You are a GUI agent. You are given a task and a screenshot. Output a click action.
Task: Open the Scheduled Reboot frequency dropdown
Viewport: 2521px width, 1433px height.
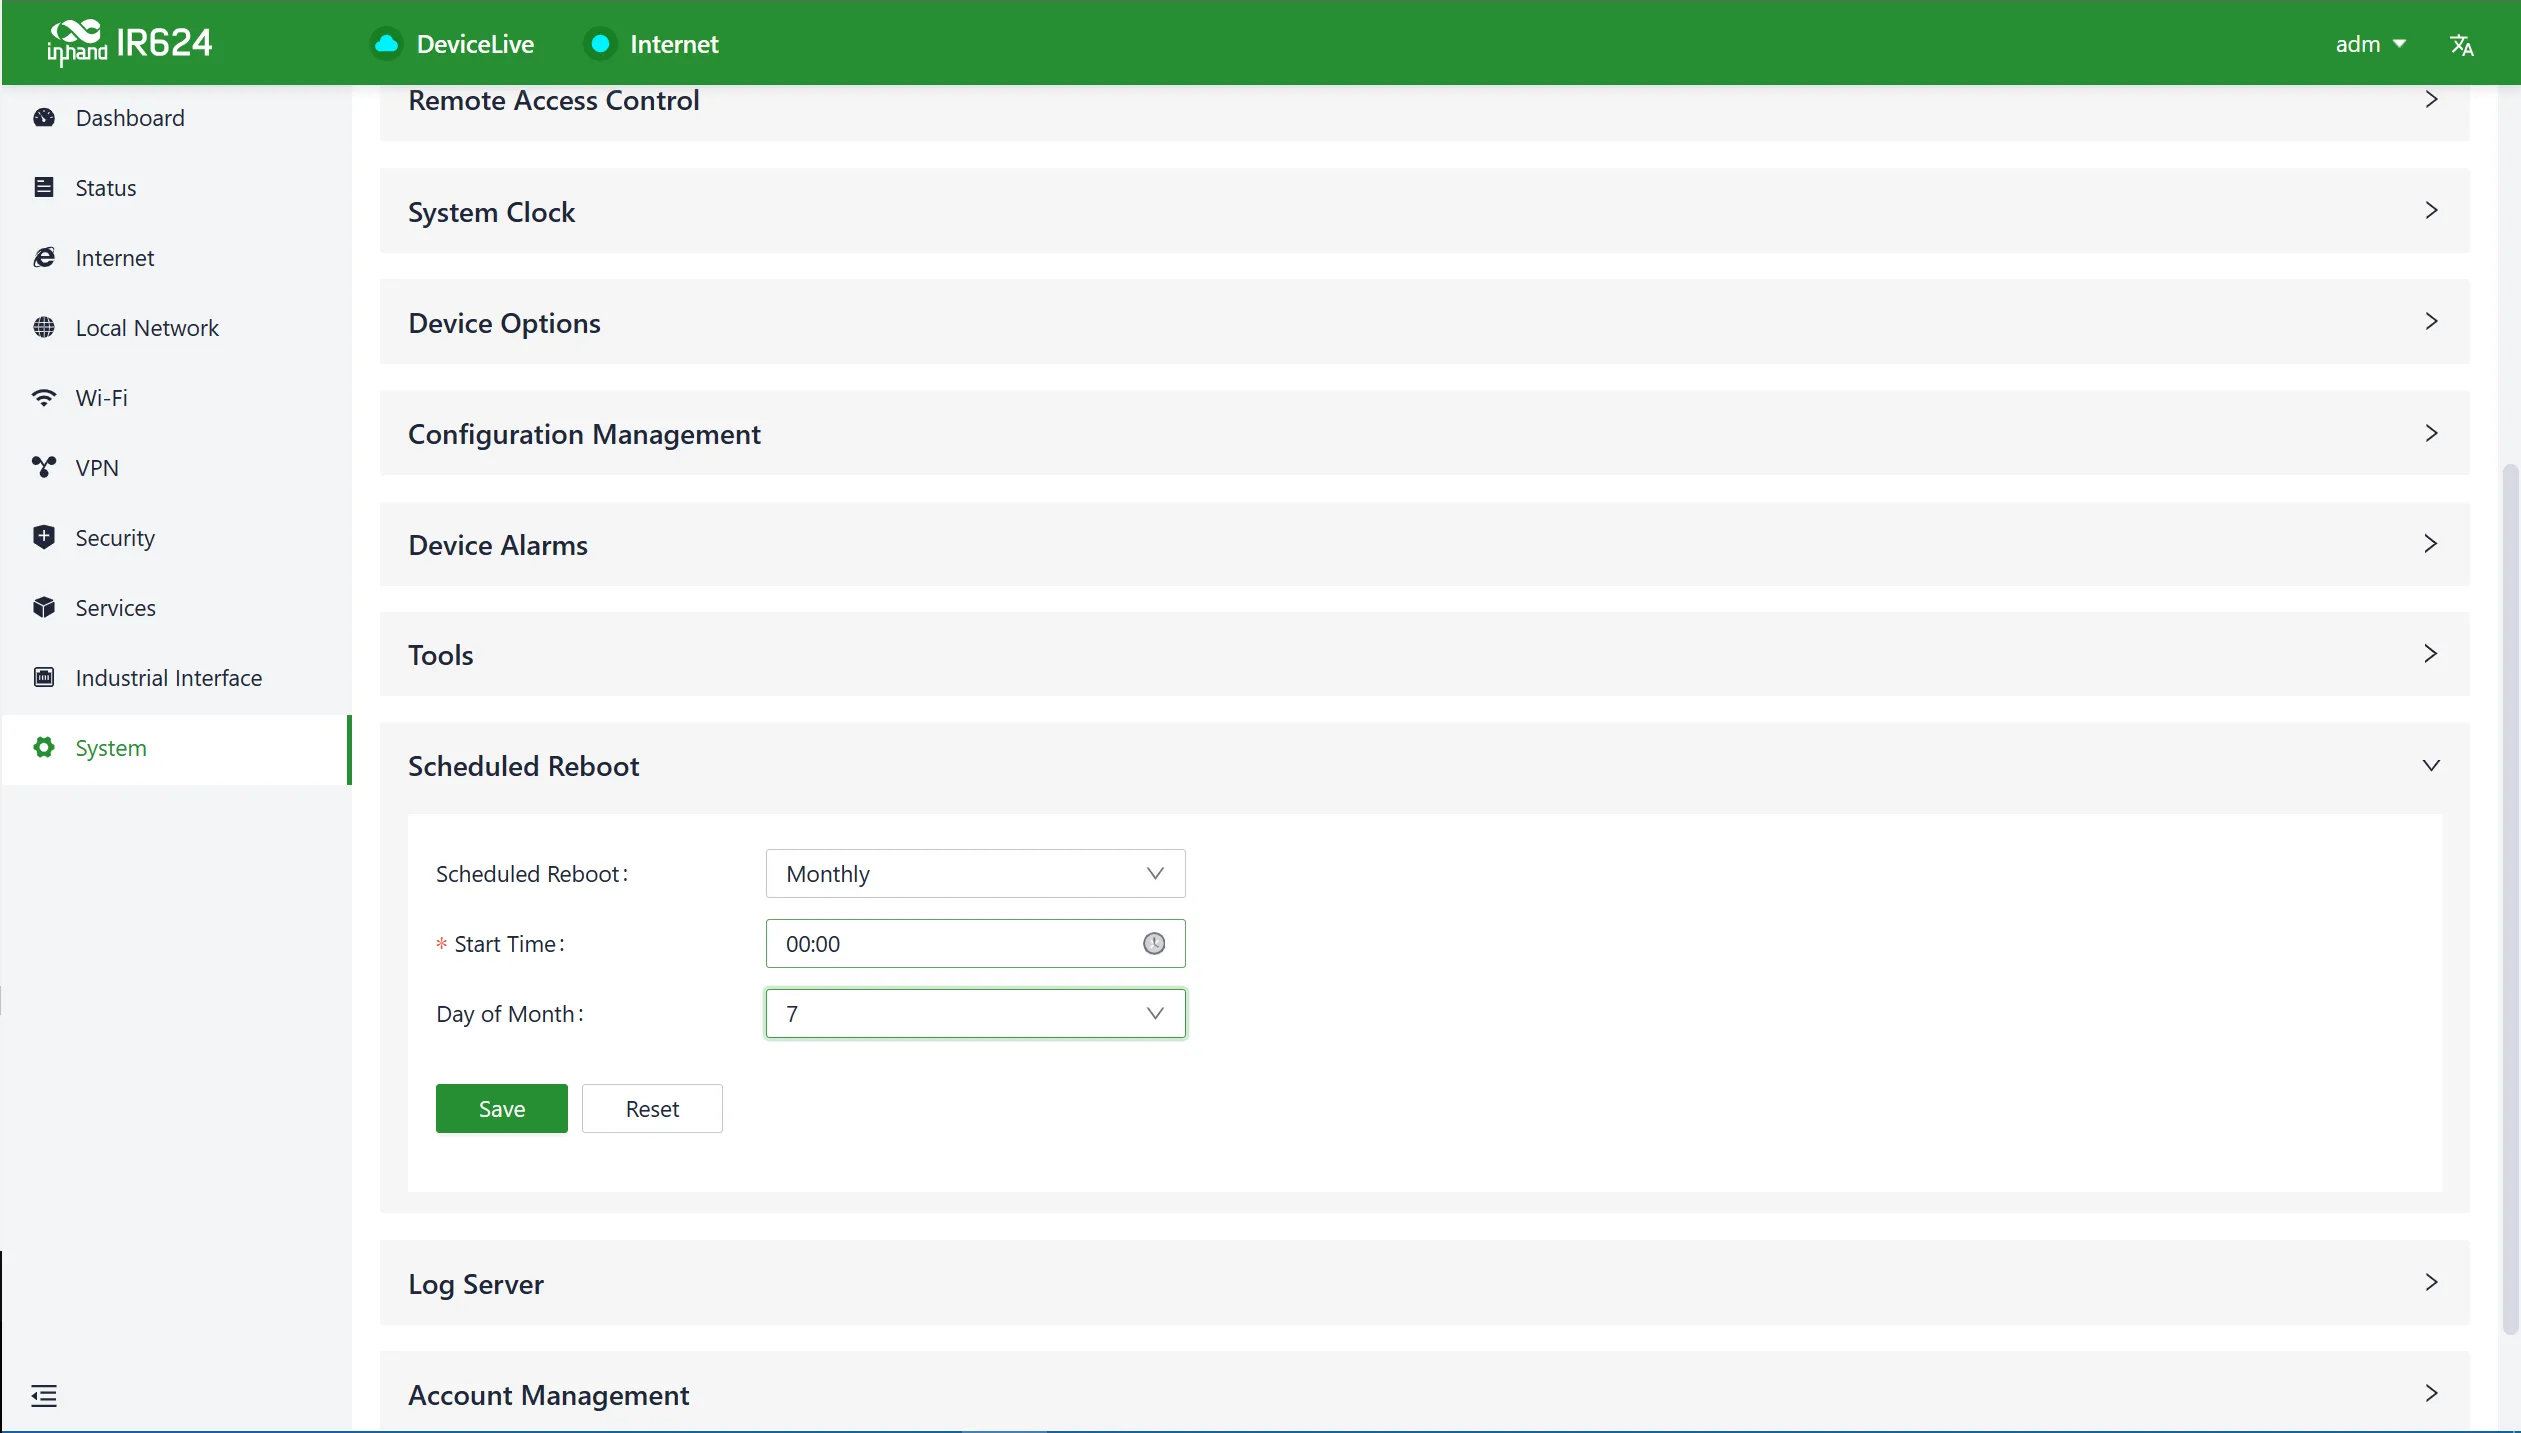(975, 873)
